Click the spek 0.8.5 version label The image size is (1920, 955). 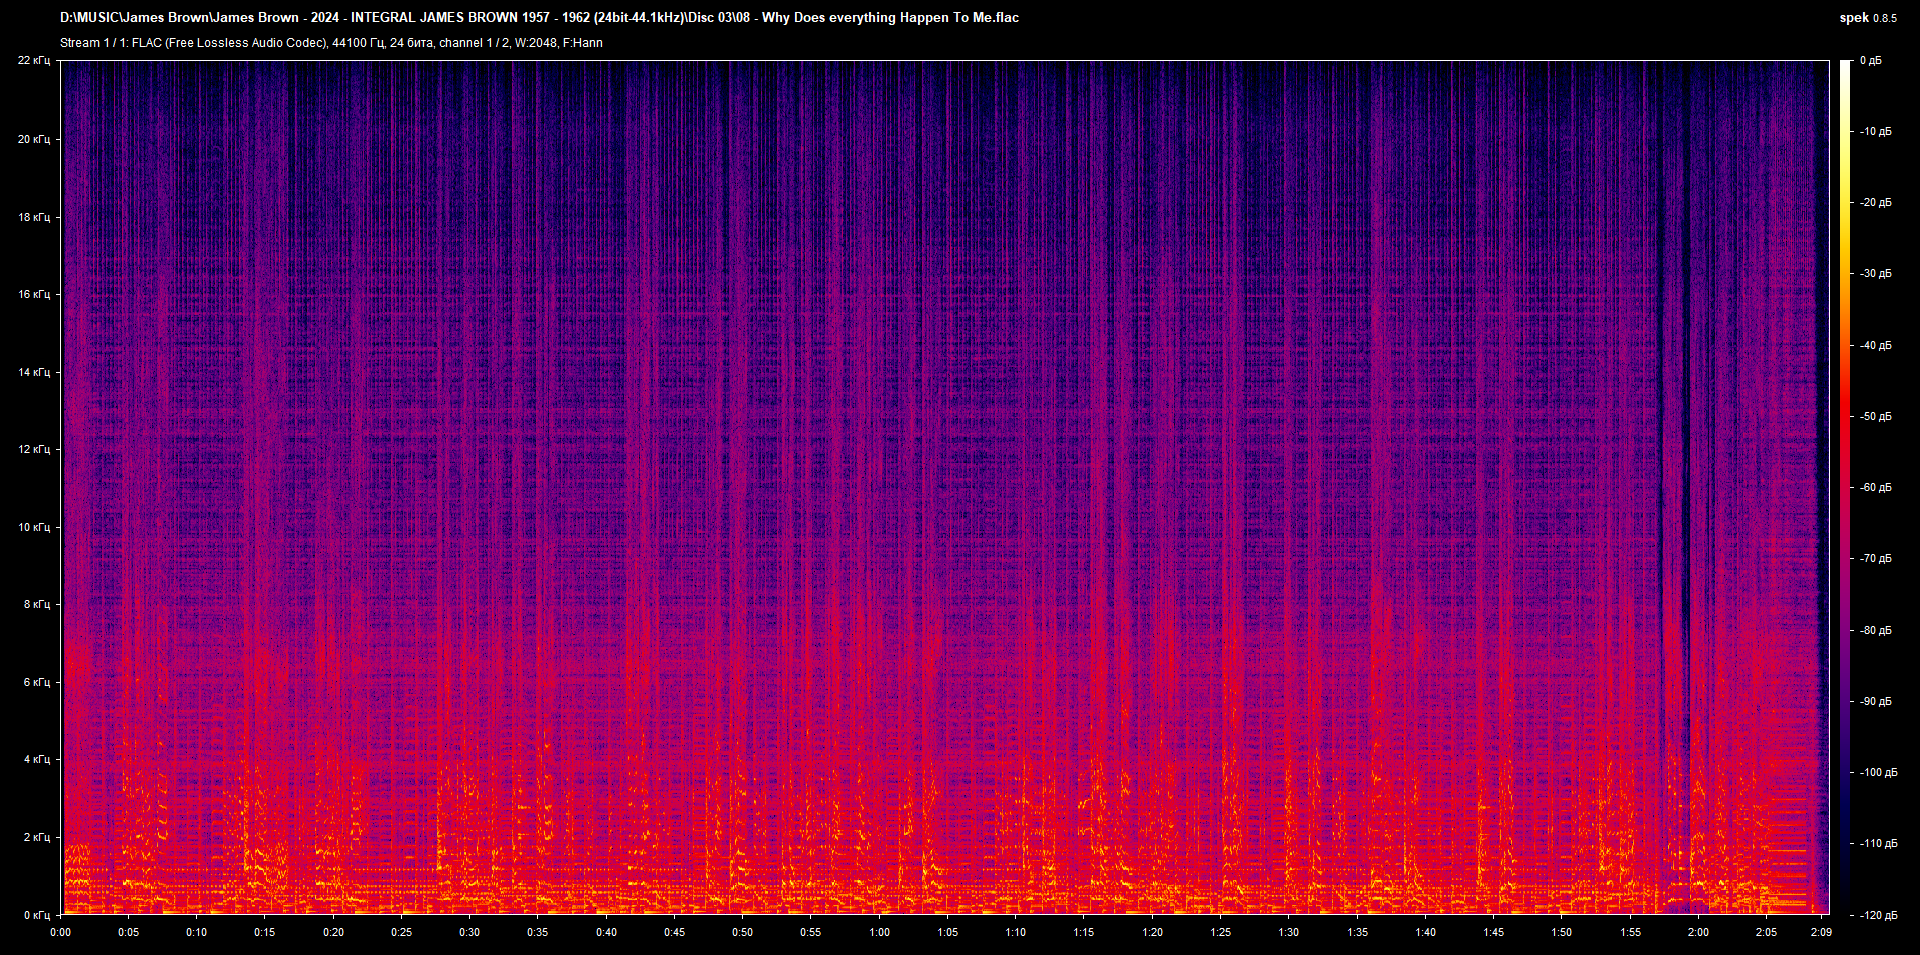pos(1868,18)
